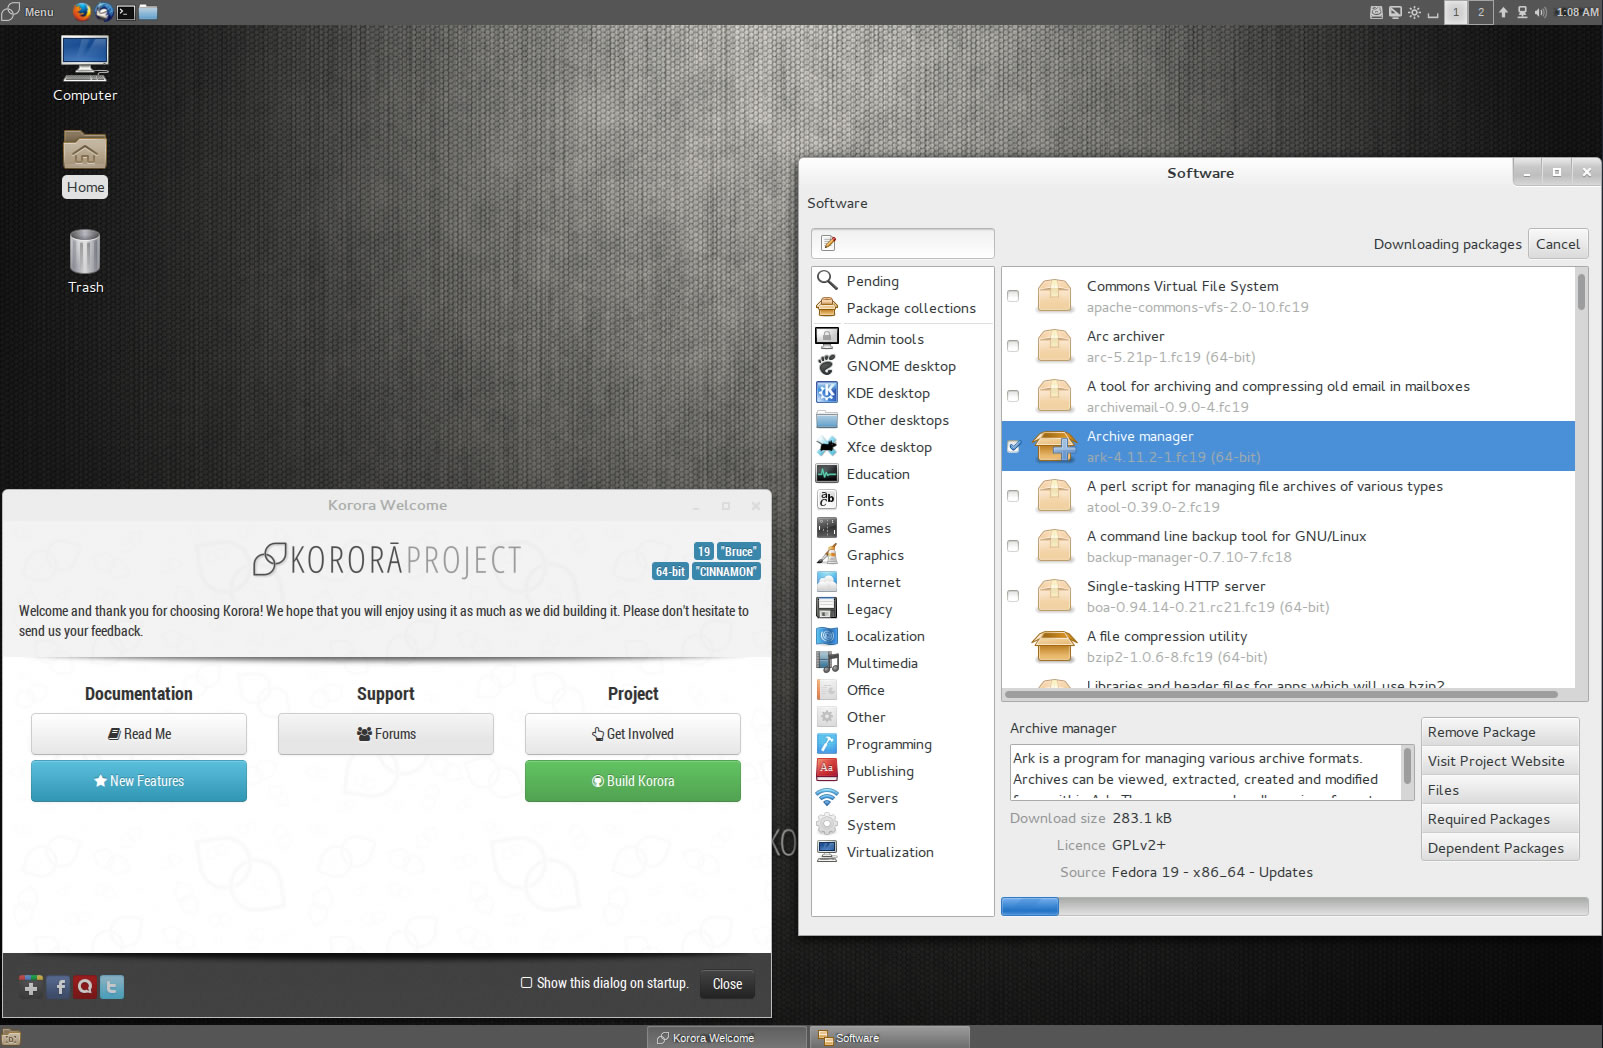This screenshot has height=1048, width=1603.
Task: Toggle Show this dialog on startup
Action: 526,983
